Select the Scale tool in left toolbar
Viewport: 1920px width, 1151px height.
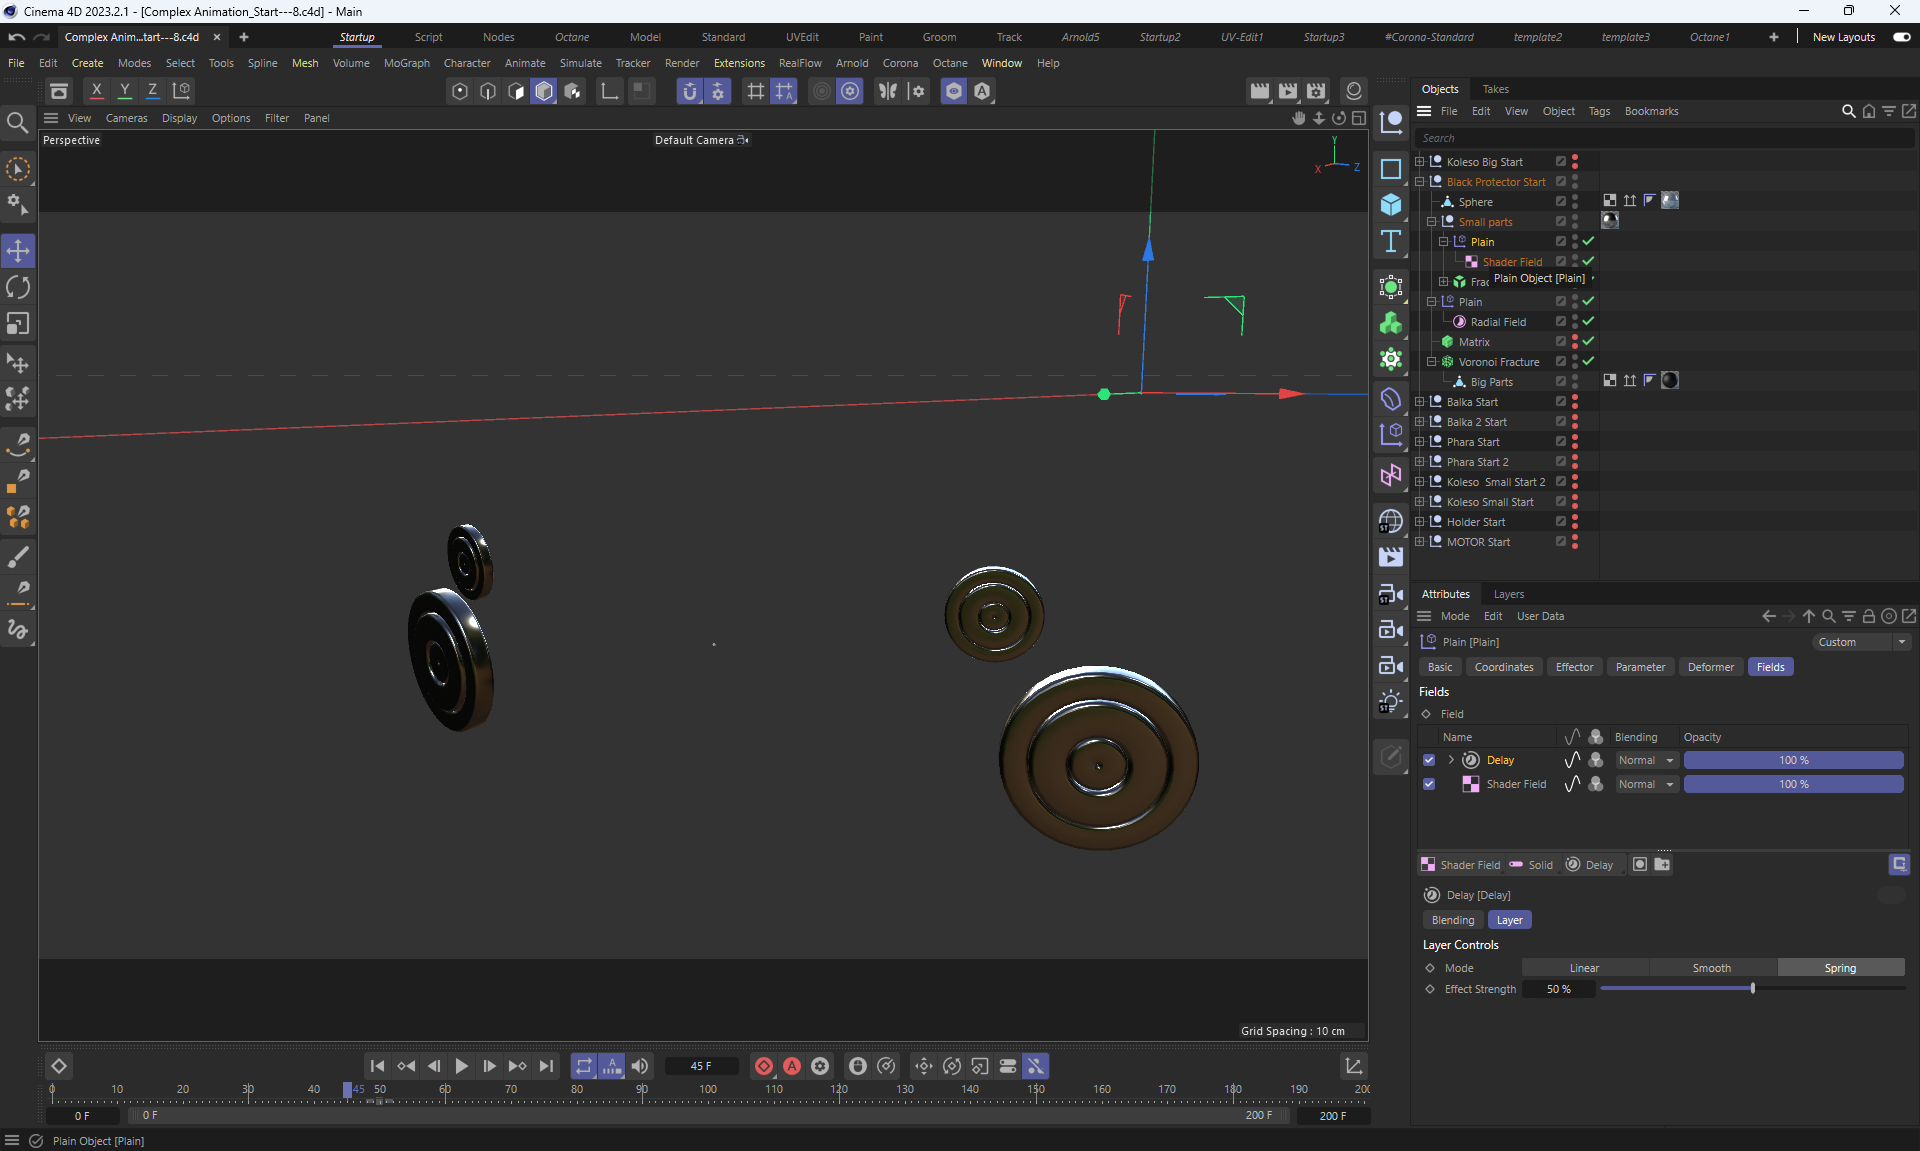coord(18,324)
